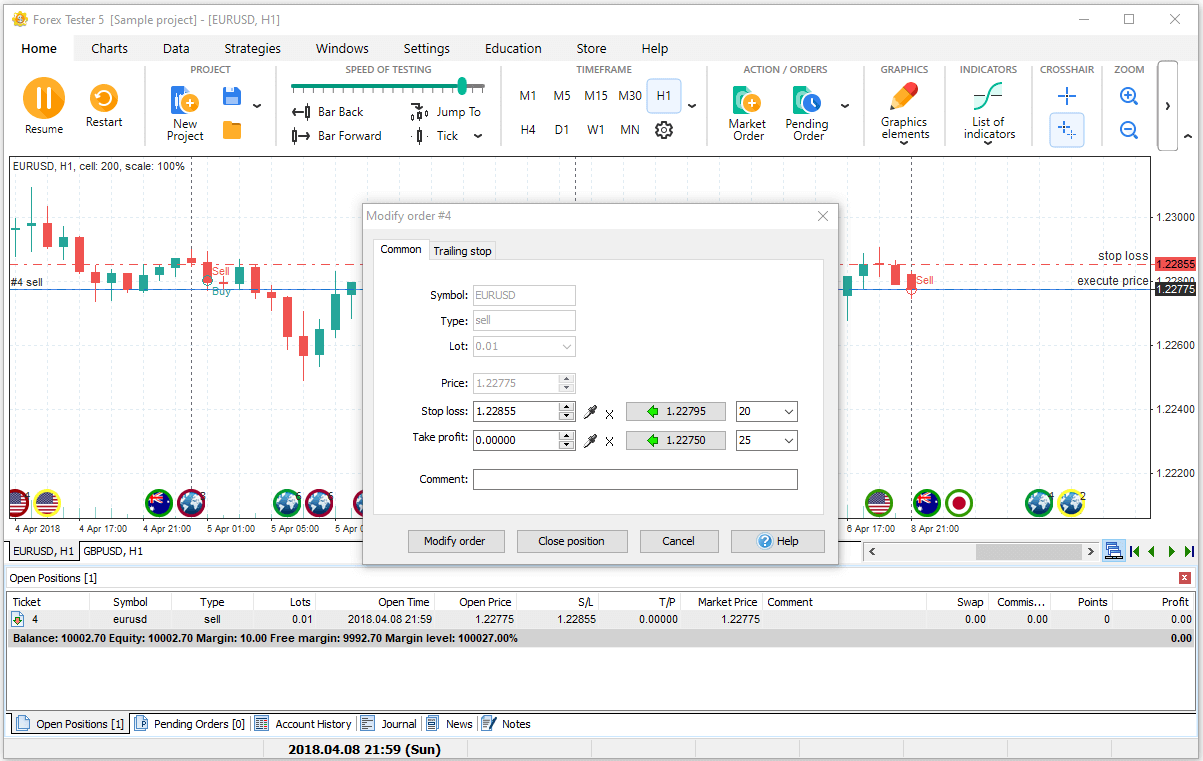Screen dimensions: 1203x761
Task: Click the zoom in magnifier icon
Action: pos(1129,96)
